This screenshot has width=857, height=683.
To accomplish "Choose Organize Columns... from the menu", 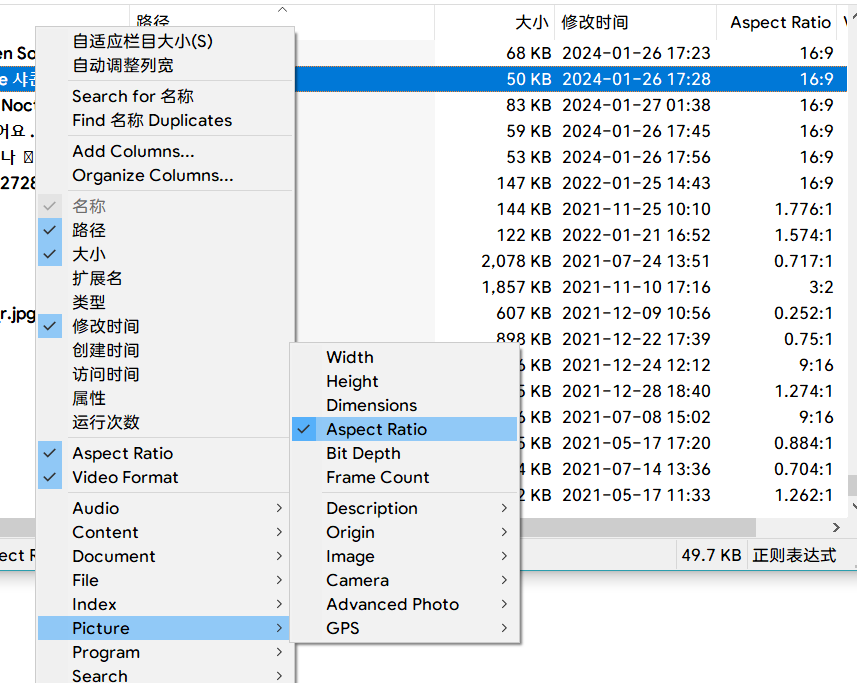I will click(x=152, y=175).
